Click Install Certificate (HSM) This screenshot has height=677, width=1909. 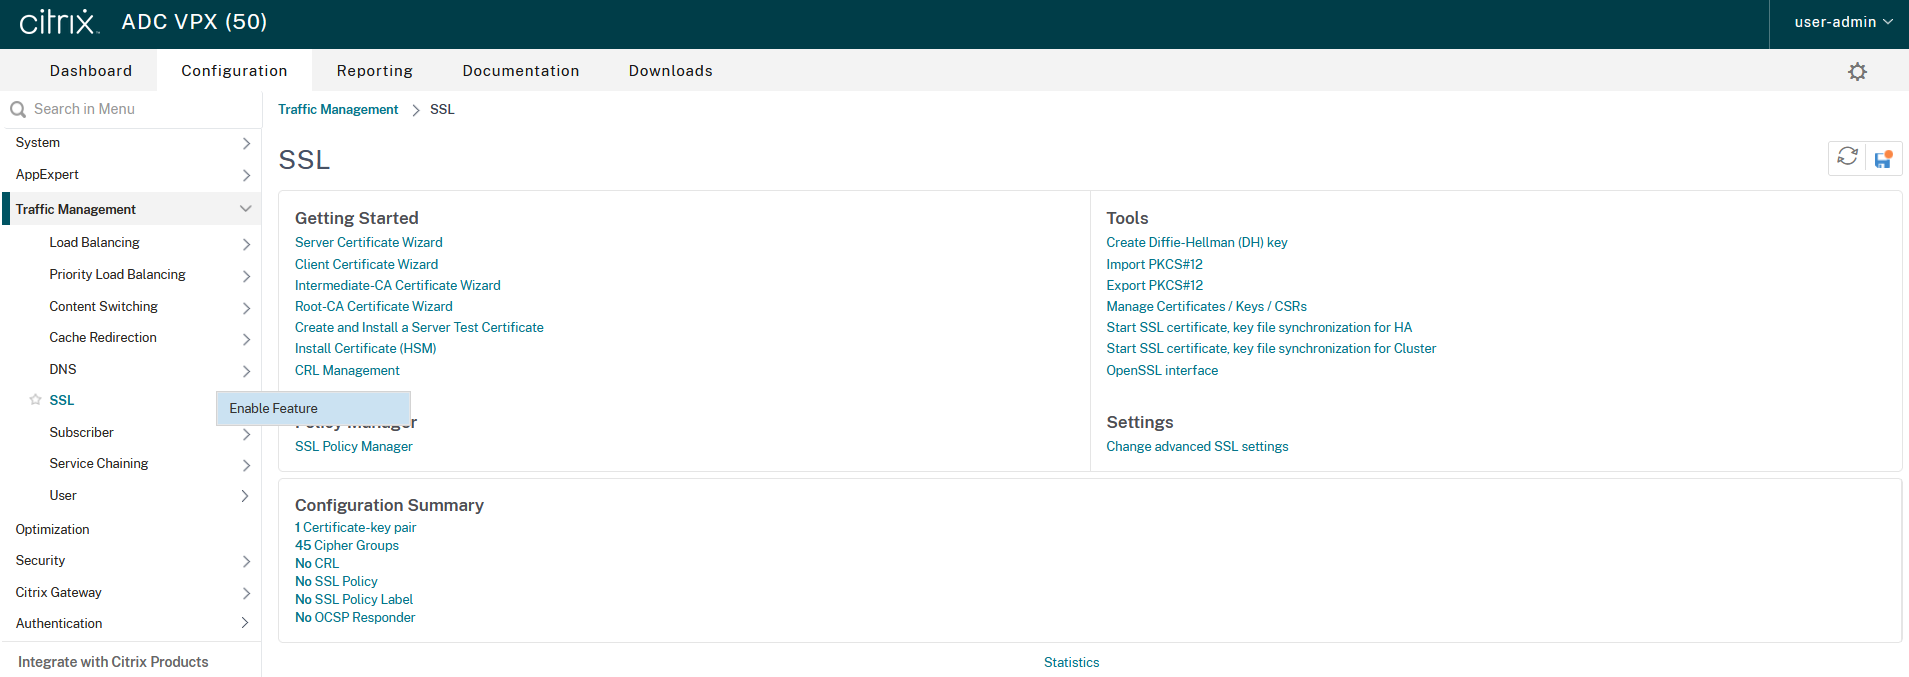click(366, 349)
